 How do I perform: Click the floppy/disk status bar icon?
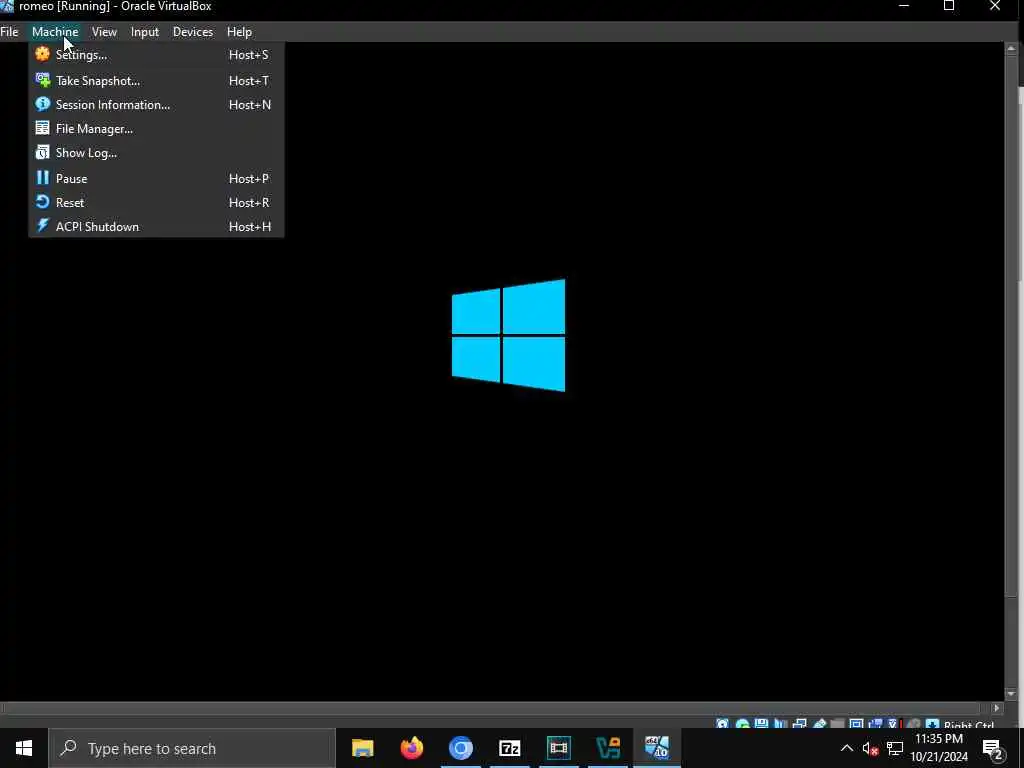pos(761,724)
